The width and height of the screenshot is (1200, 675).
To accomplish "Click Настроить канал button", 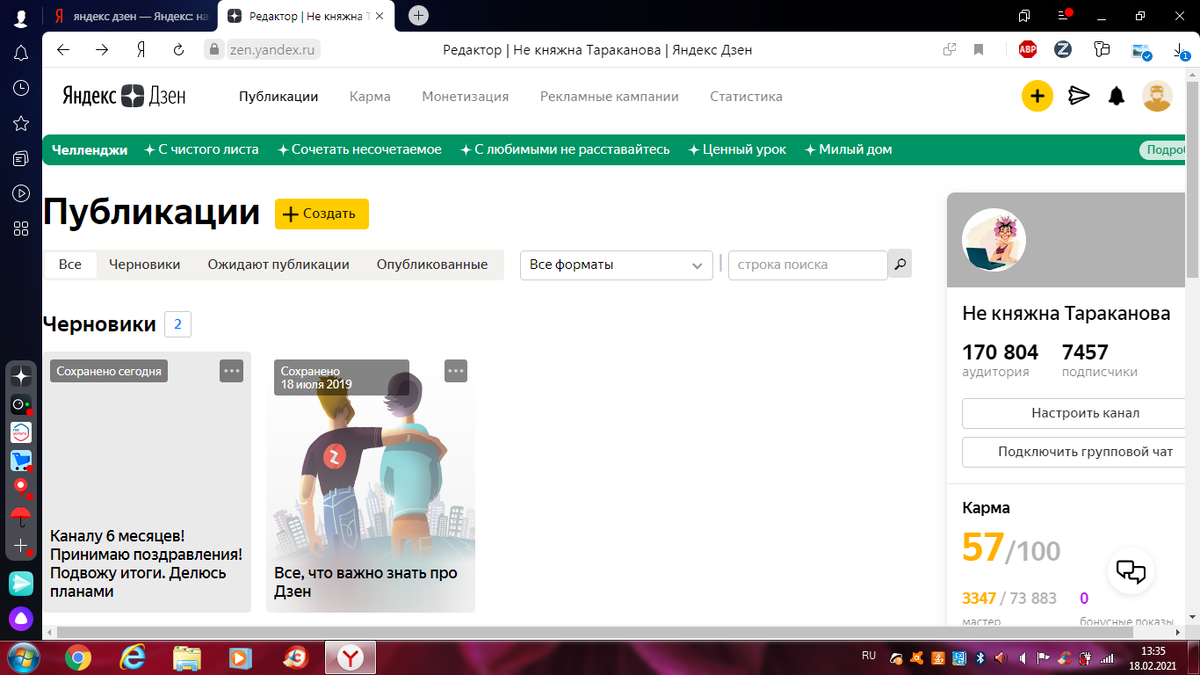I will (x=1072, y=413).
